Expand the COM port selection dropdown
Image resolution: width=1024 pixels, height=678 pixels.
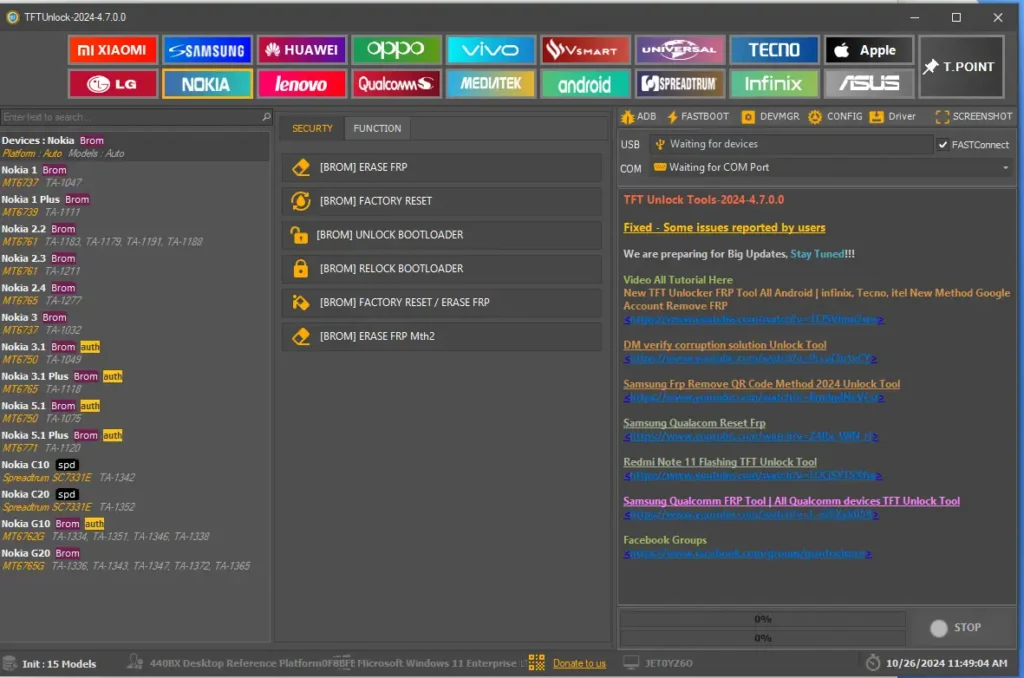(x=1005, y=168)
